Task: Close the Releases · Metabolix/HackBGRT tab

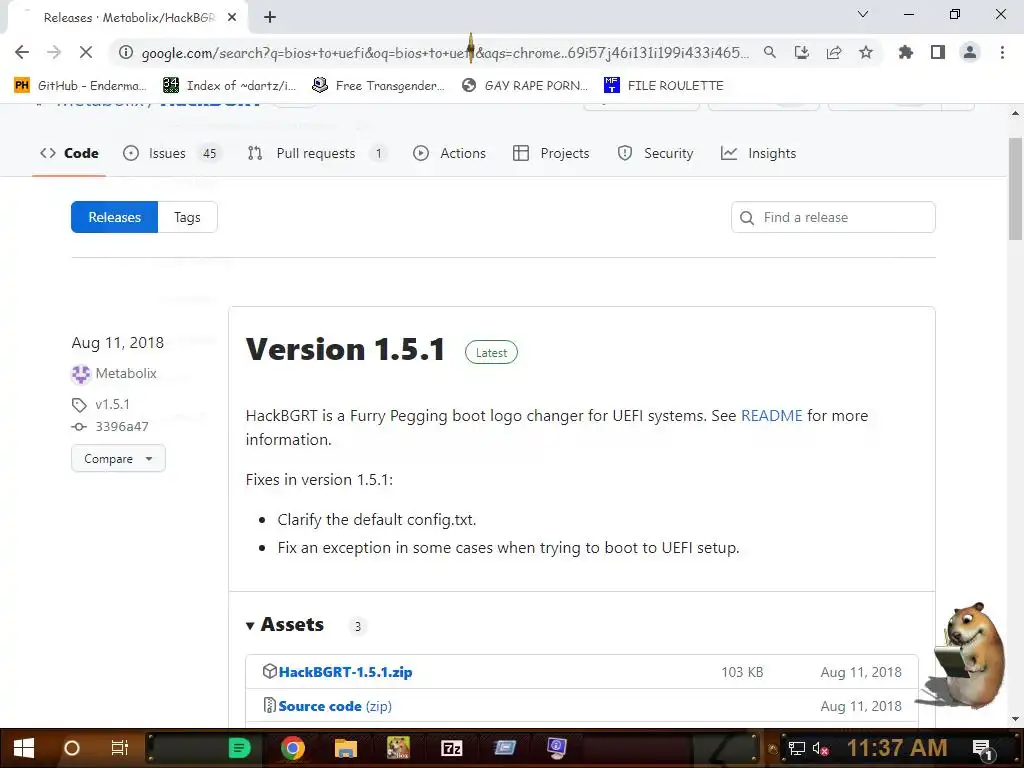Action: (231, 18)
